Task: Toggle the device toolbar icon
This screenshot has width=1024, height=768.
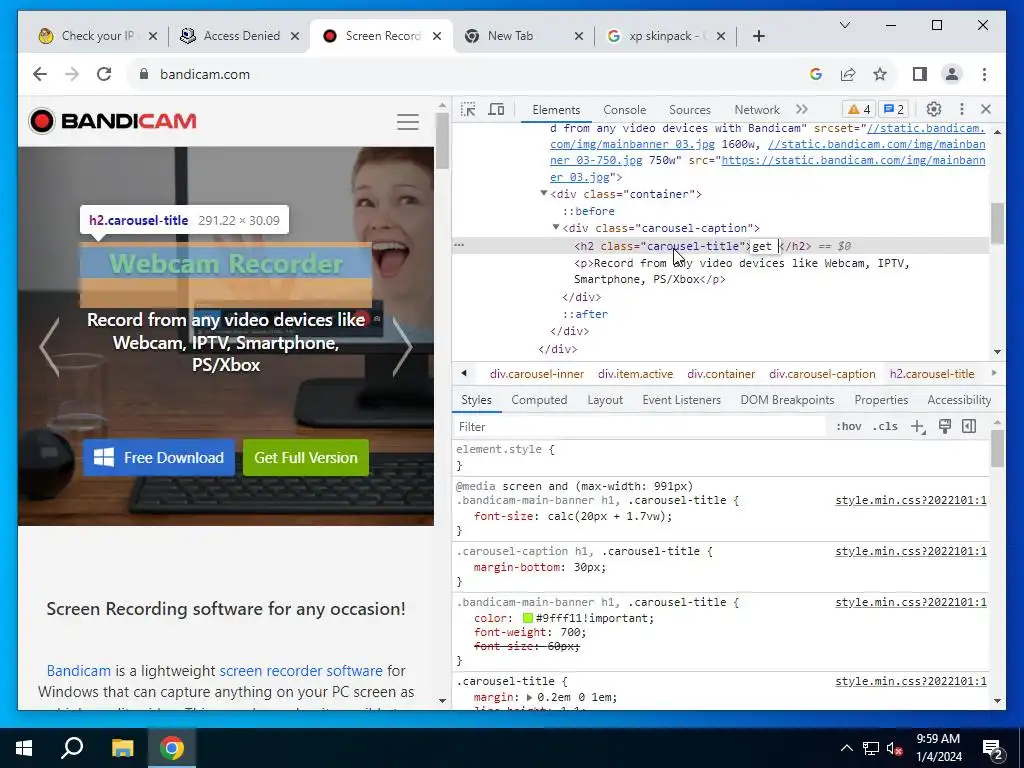Action: pos(496,109)
